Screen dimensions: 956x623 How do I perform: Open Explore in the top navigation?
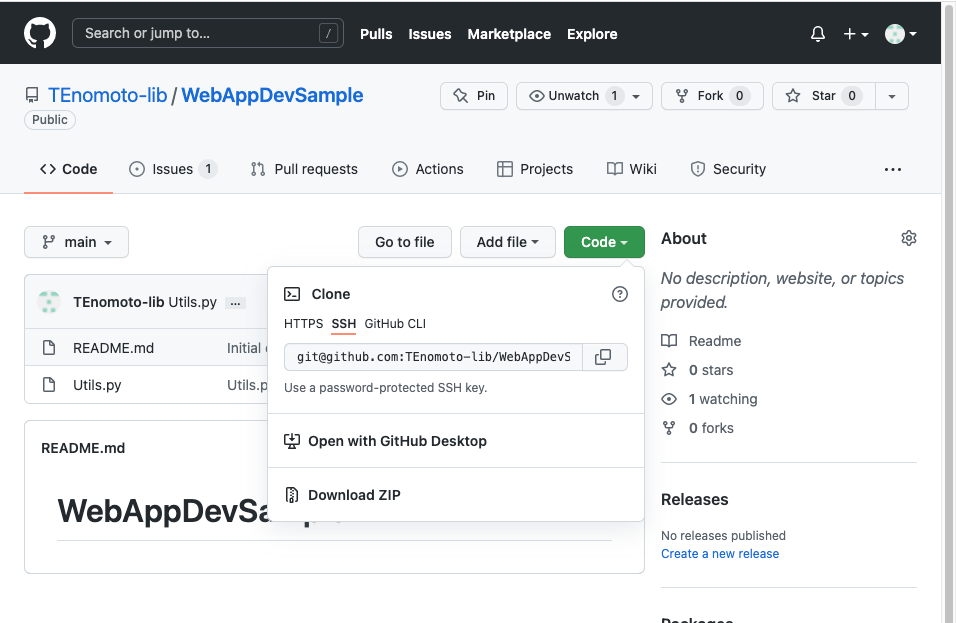point(592,34)
